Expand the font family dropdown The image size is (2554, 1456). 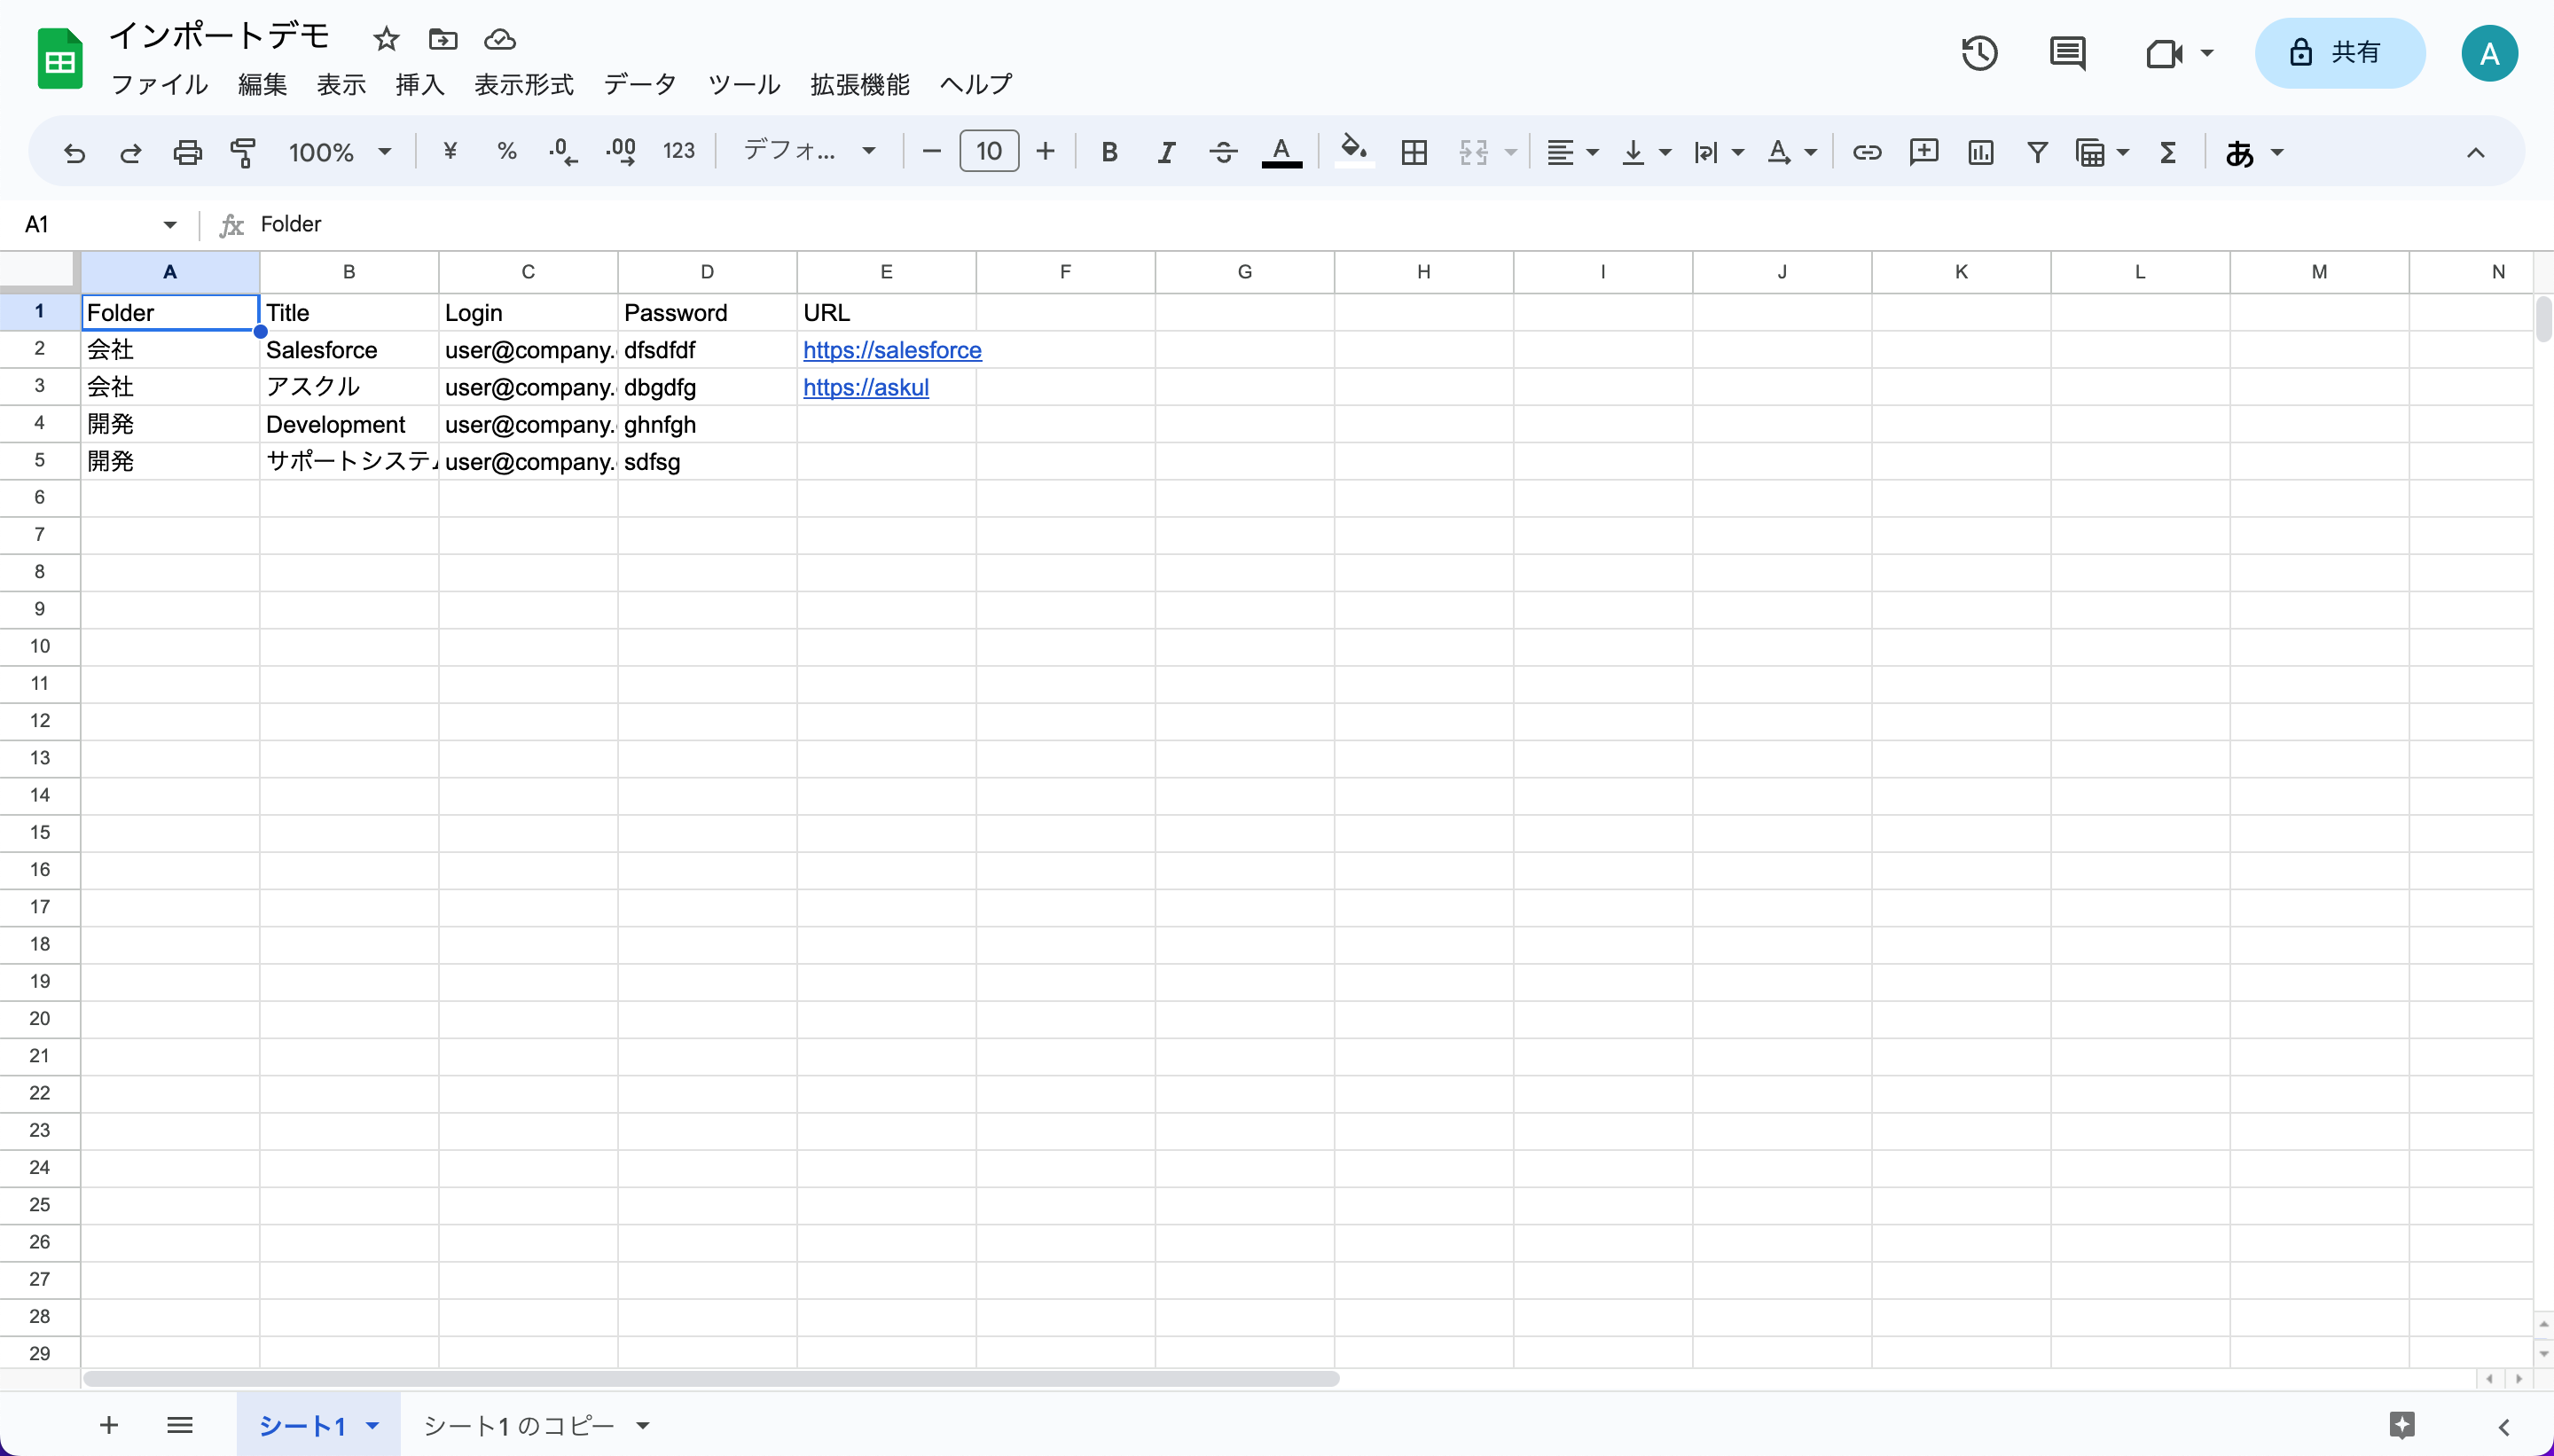809,151
